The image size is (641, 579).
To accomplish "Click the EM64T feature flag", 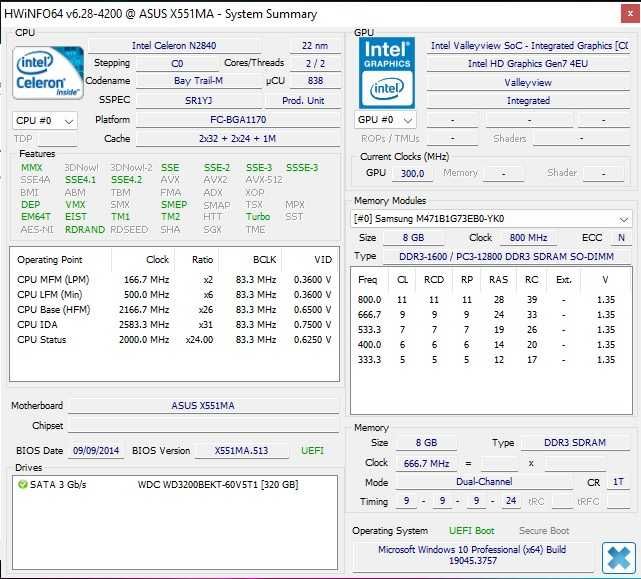I will pyautogui.click(x=36, y=217).
